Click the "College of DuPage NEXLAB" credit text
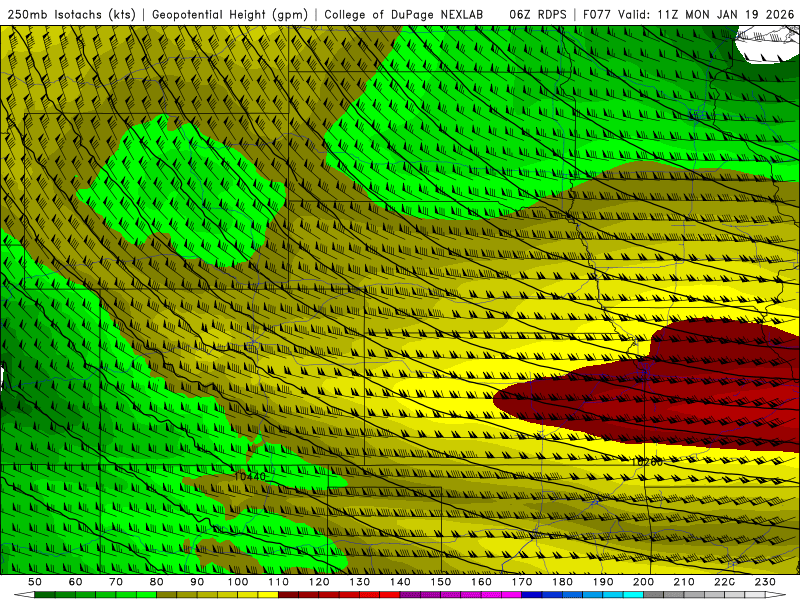 [404, 15]
